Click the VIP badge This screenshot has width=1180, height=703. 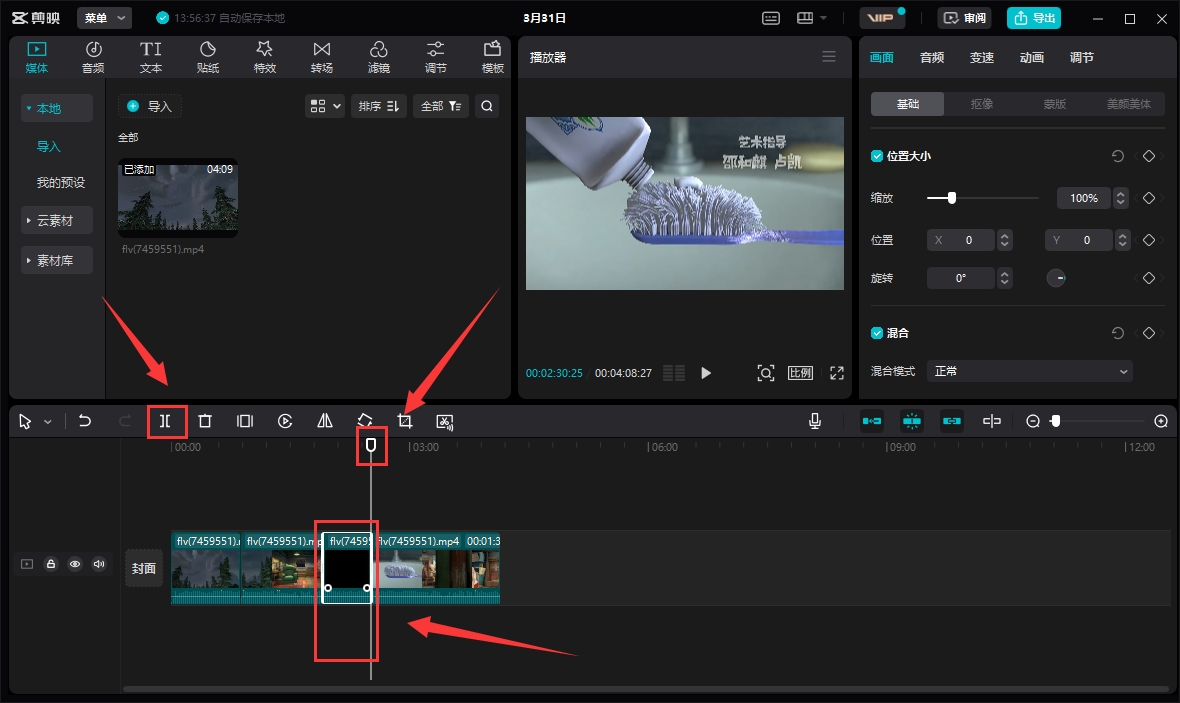[x=883, y=17]
